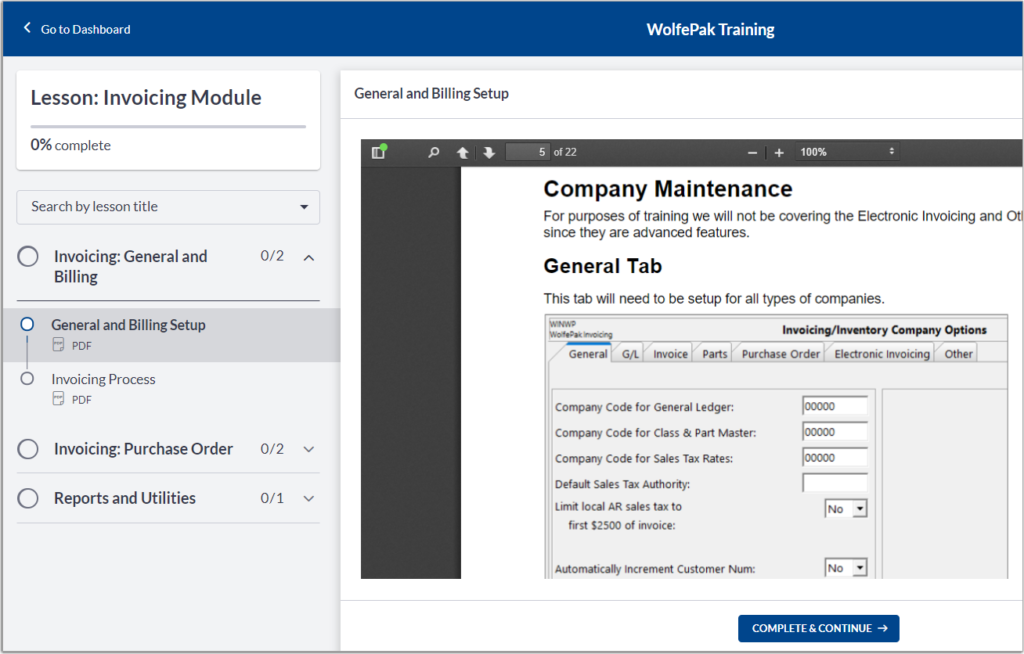Go to Dashboard via the top-left link
Screen dimensions: 1024x654
pos(75,29)
